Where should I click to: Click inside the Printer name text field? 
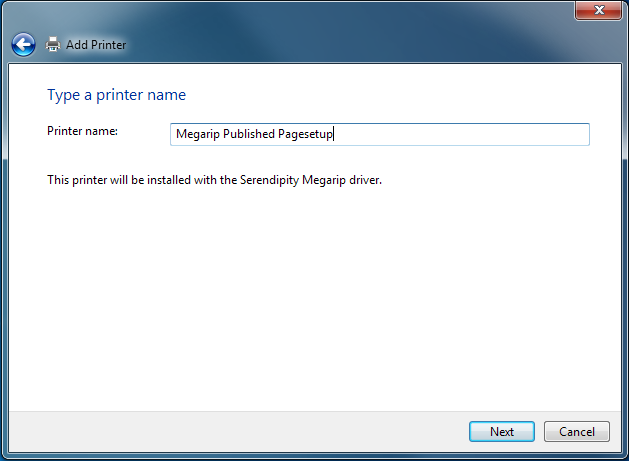379,134
